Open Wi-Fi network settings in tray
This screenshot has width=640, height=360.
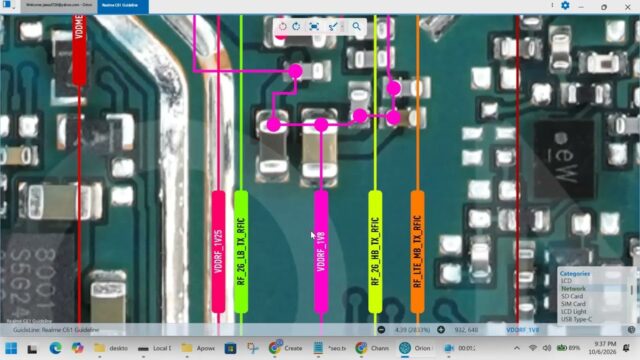[533, 348]
